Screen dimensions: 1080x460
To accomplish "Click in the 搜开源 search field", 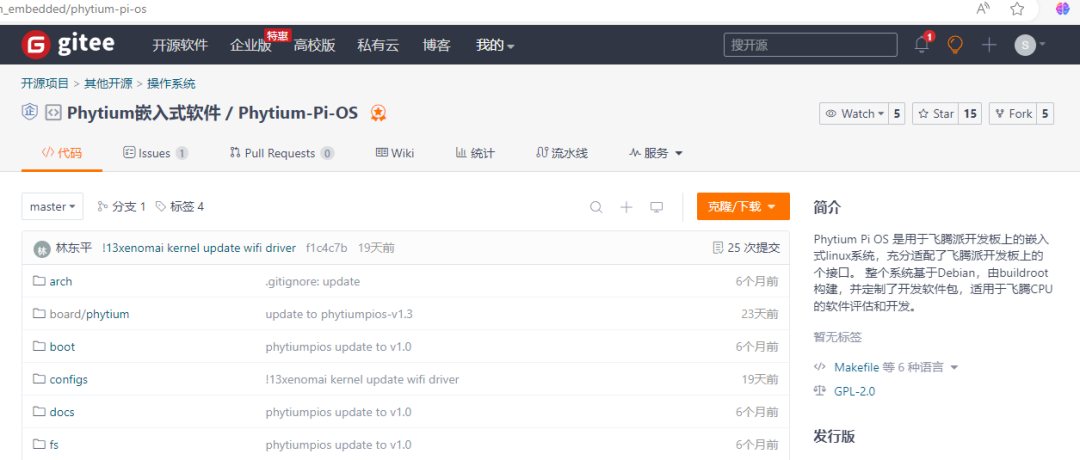I will 811,45.
